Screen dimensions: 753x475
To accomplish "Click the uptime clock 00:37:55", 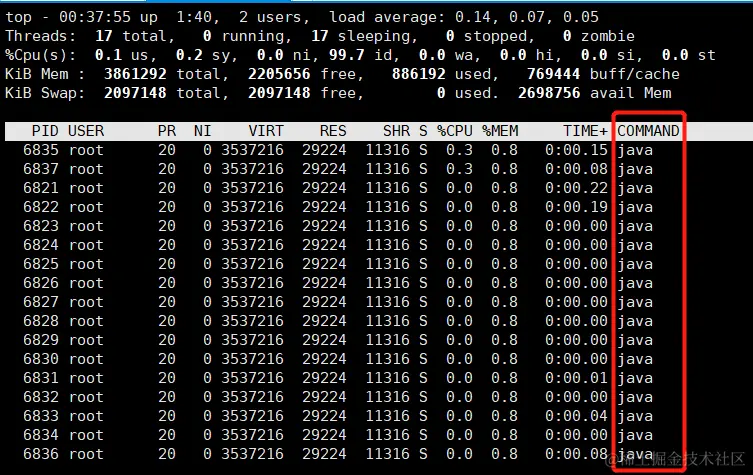I will pyautogui.click(x=95, y=17).
